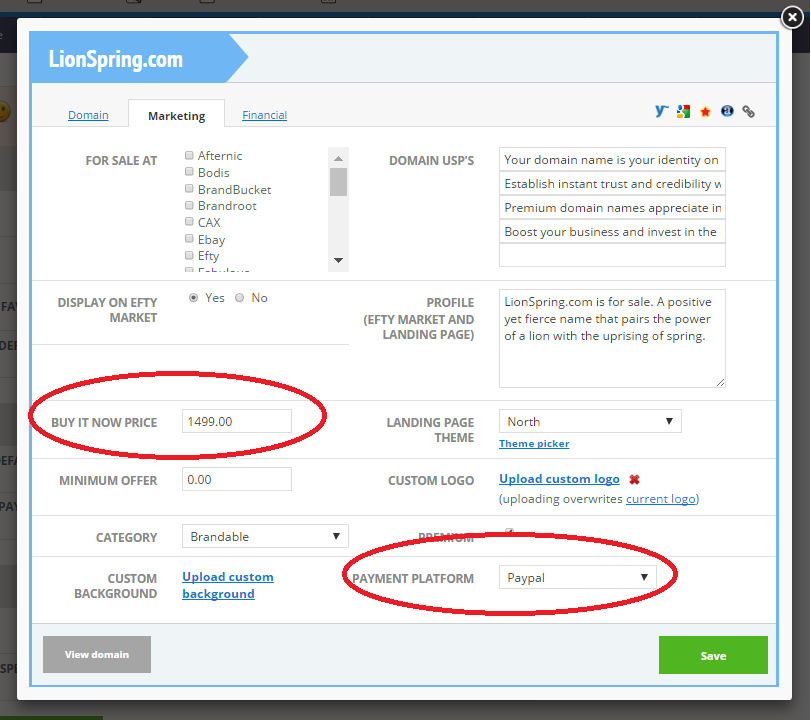Click the green Save button
811x720 pixels.
(x=713, y=655)
